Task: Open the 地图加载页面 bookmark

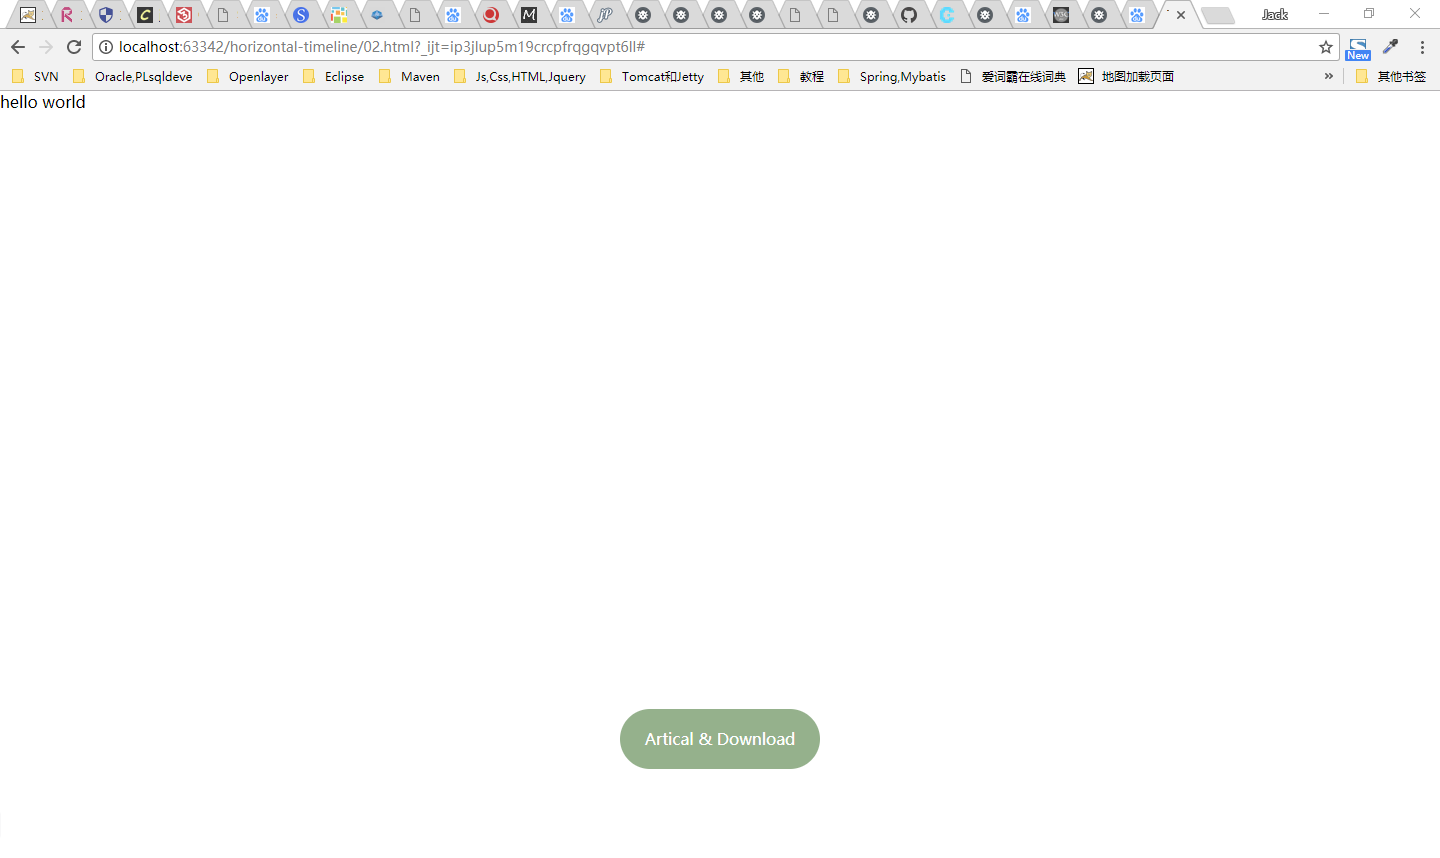Action: 1126,76
